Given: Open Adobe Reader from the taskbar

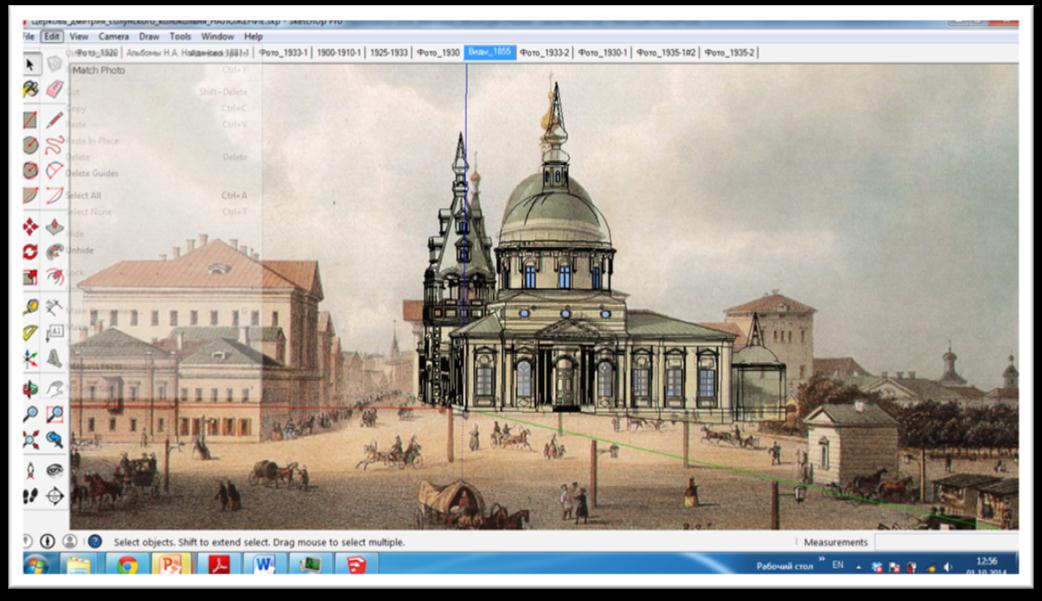Looking at the screenshot, I should (219, 566).
